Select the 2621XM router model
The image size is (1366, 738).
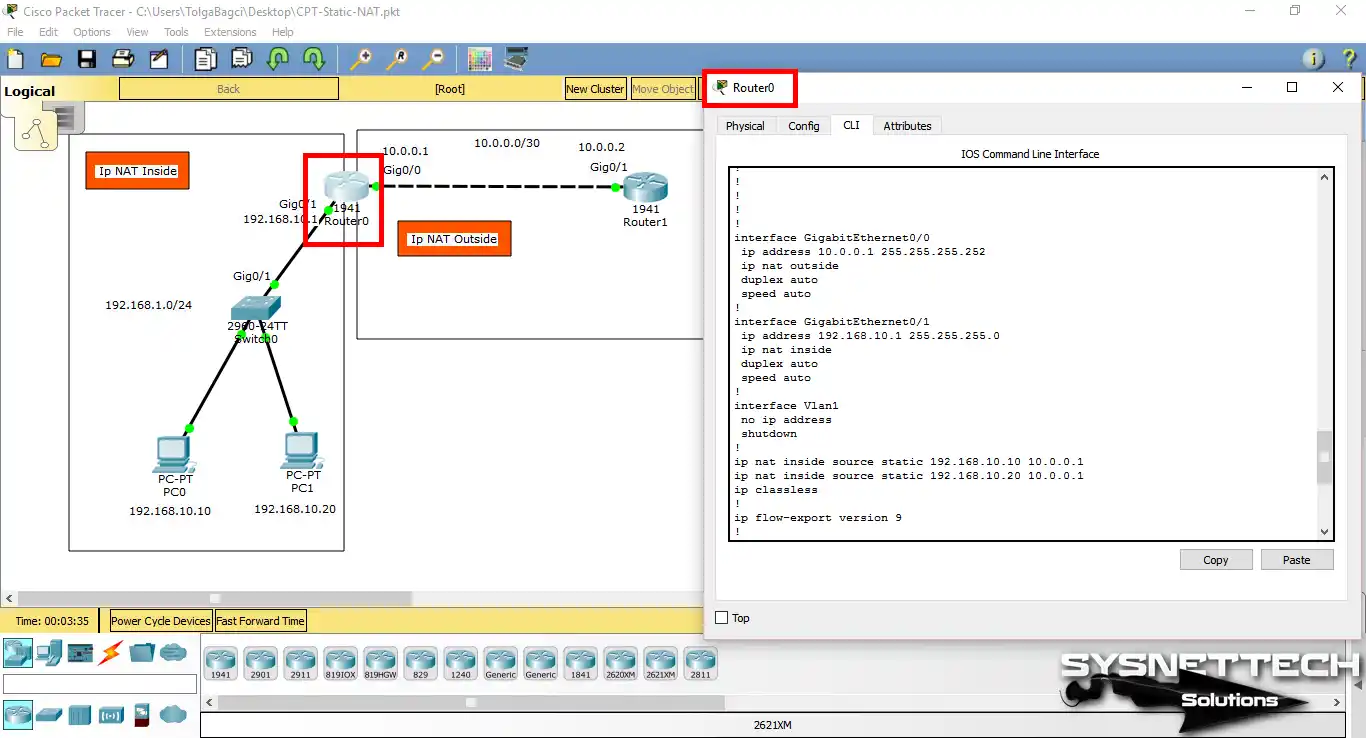(x=660, y=661)
